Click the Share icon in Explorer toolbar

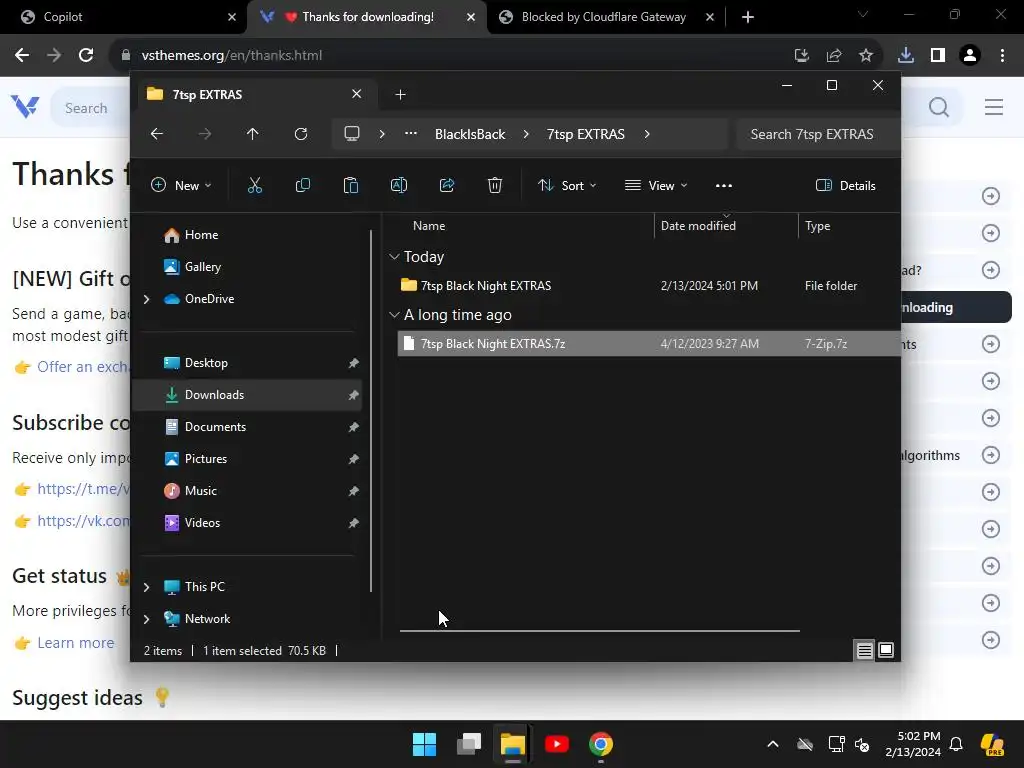tap(447, 185)
